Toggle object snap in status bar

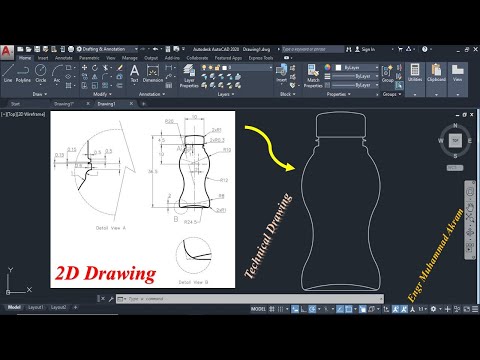[x=348, y=309]
